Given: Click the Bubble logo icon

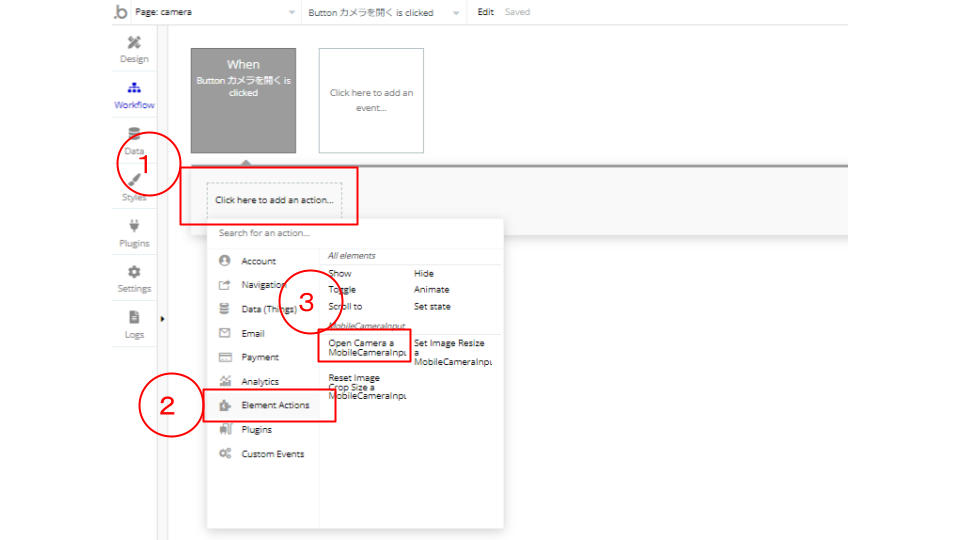Looking at the screenshot, I should 121,12.
